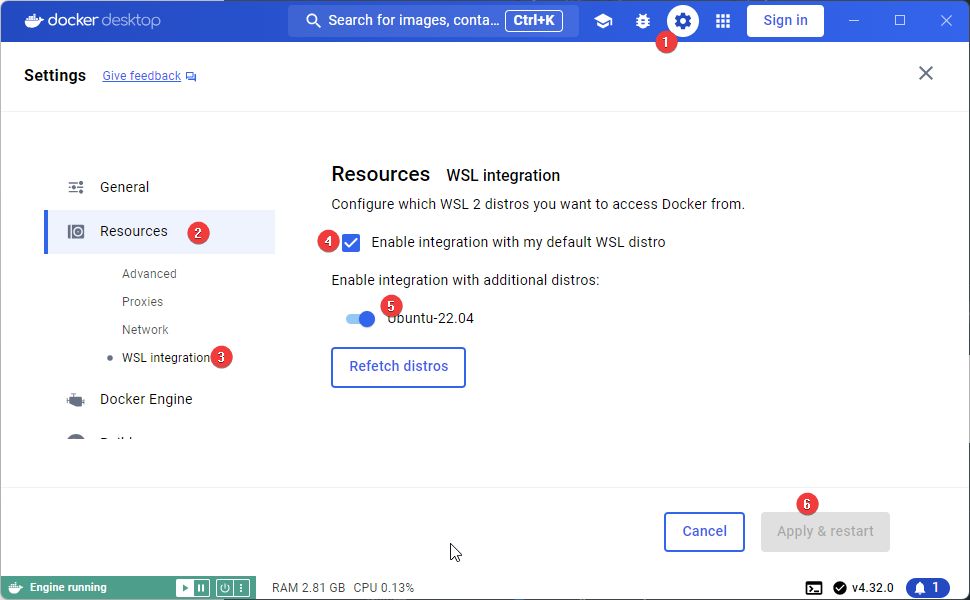Click the v4.32.0 version label

tap(872, 588)
